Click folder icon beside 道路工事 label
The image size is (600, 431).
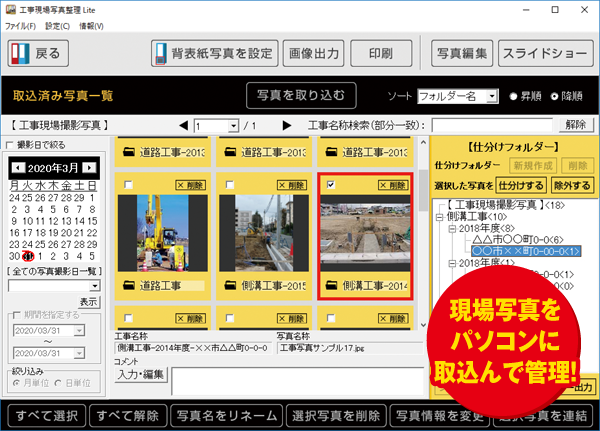click(129, 285)
